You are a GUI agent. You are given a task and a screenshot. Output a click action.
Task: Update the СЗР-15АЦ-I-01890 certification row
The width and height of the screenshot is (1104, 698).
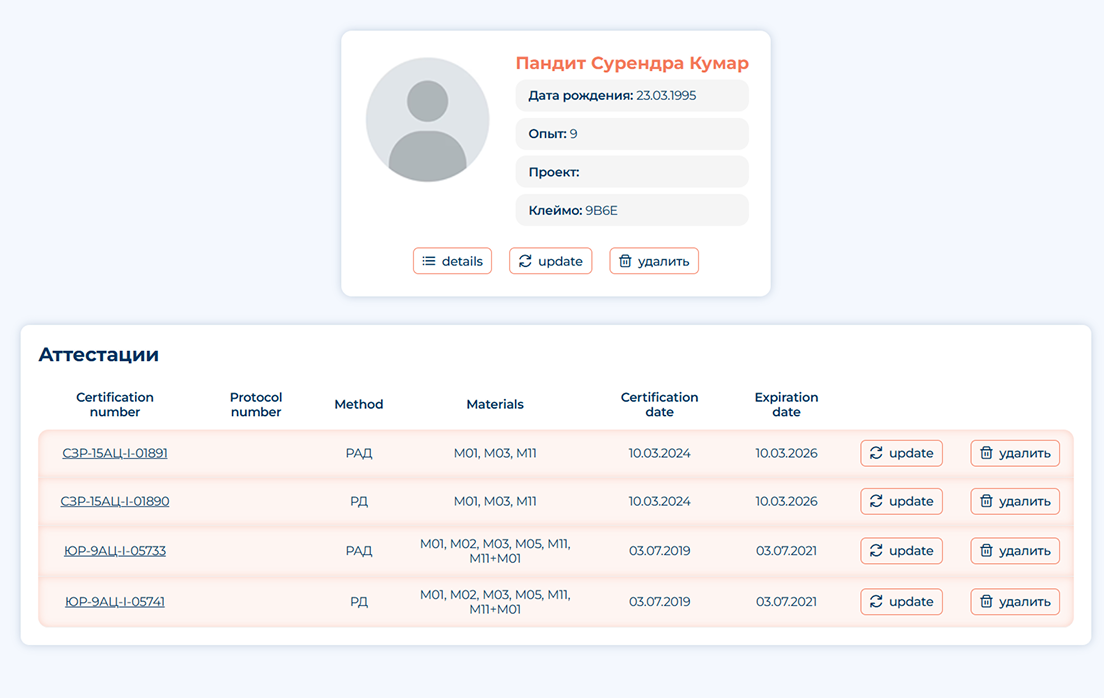901,501
